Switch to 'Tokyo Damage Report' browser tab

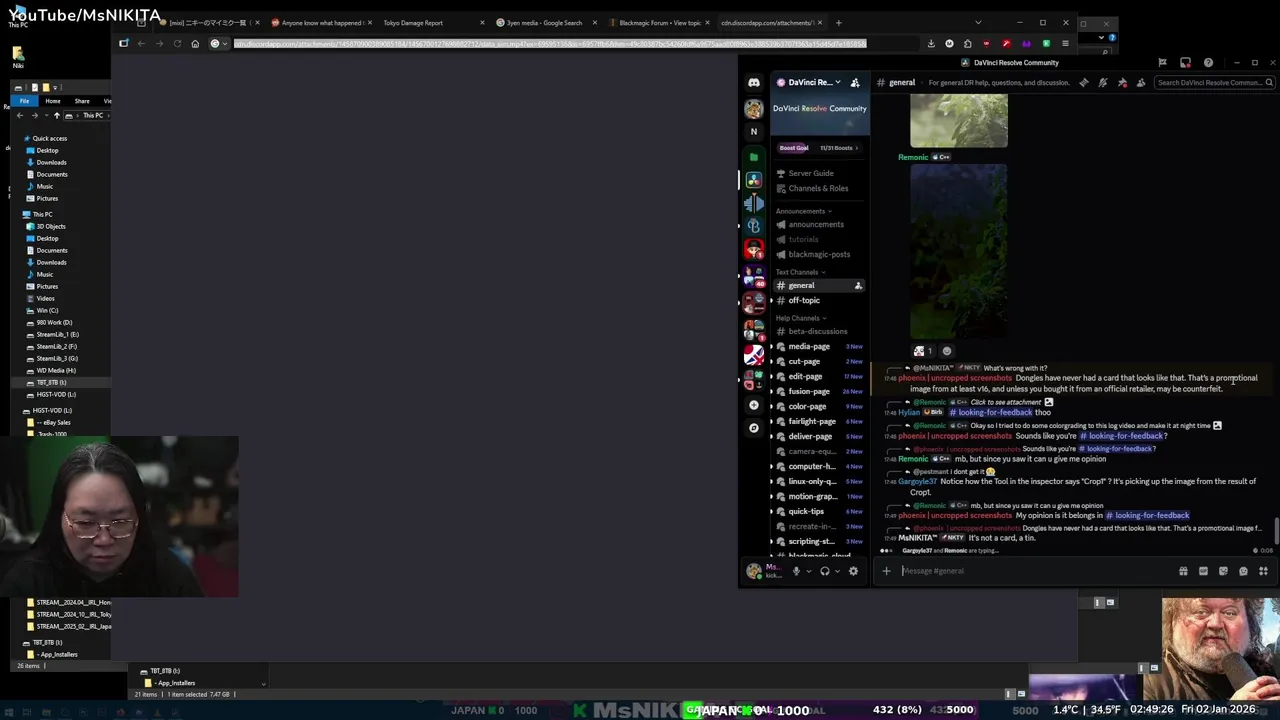tap(413, 23)
